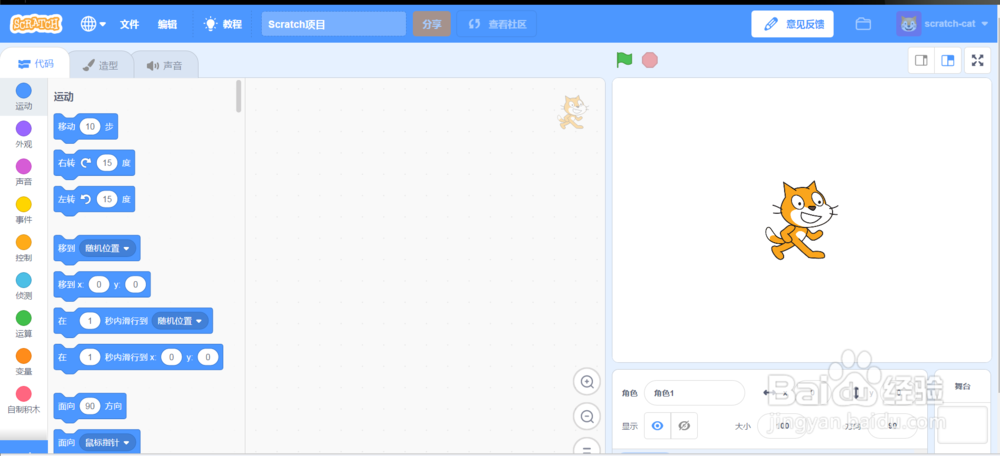Open 鼠标指针 dropdown in 面向 block
The width and height of the screenshot is (1000, 456).
click(107, 442)
